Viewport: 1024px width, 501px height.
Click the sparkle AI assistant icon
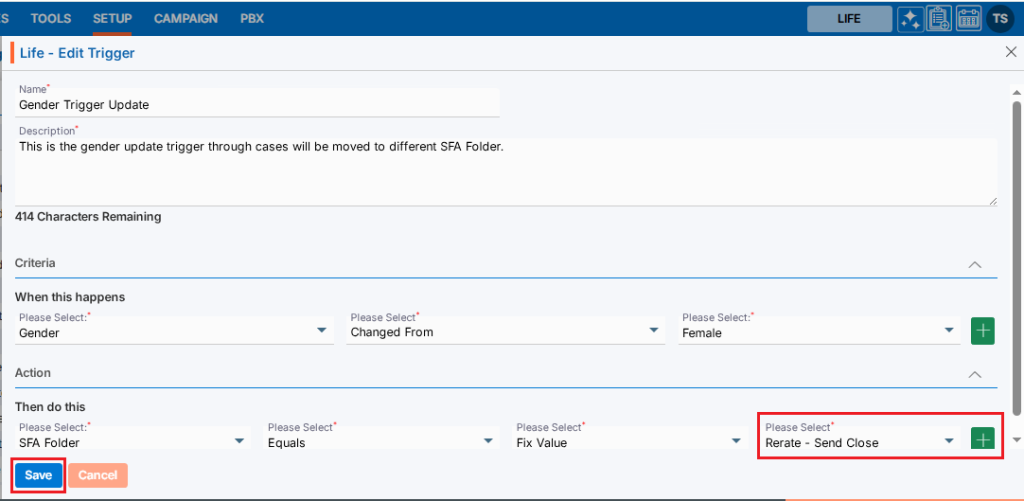[909, 18]
